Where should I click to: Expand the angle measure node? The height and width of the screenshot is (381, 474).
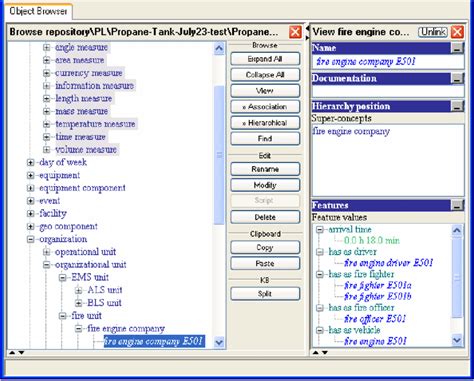click(x=47, y=47)
